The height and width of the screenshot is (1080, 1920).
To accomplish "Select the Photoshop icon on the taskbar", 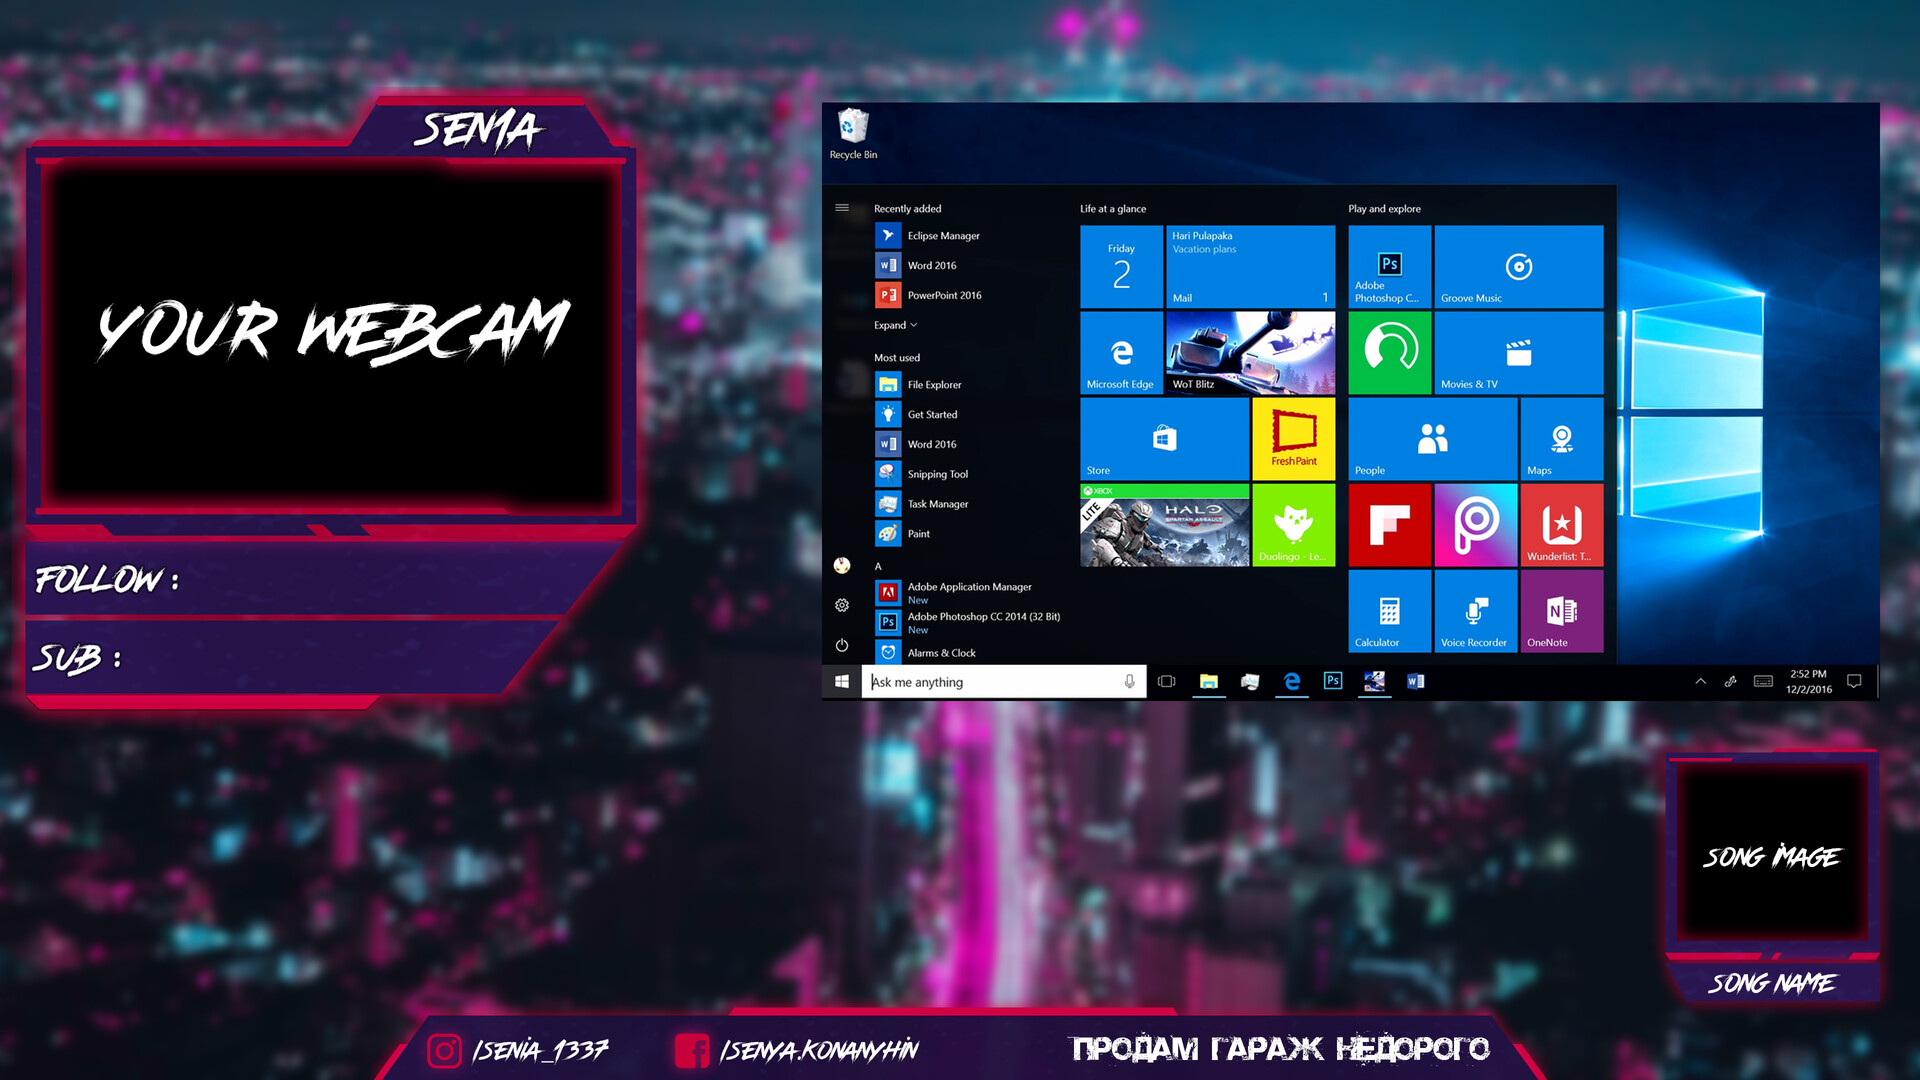I will 1332,681.
